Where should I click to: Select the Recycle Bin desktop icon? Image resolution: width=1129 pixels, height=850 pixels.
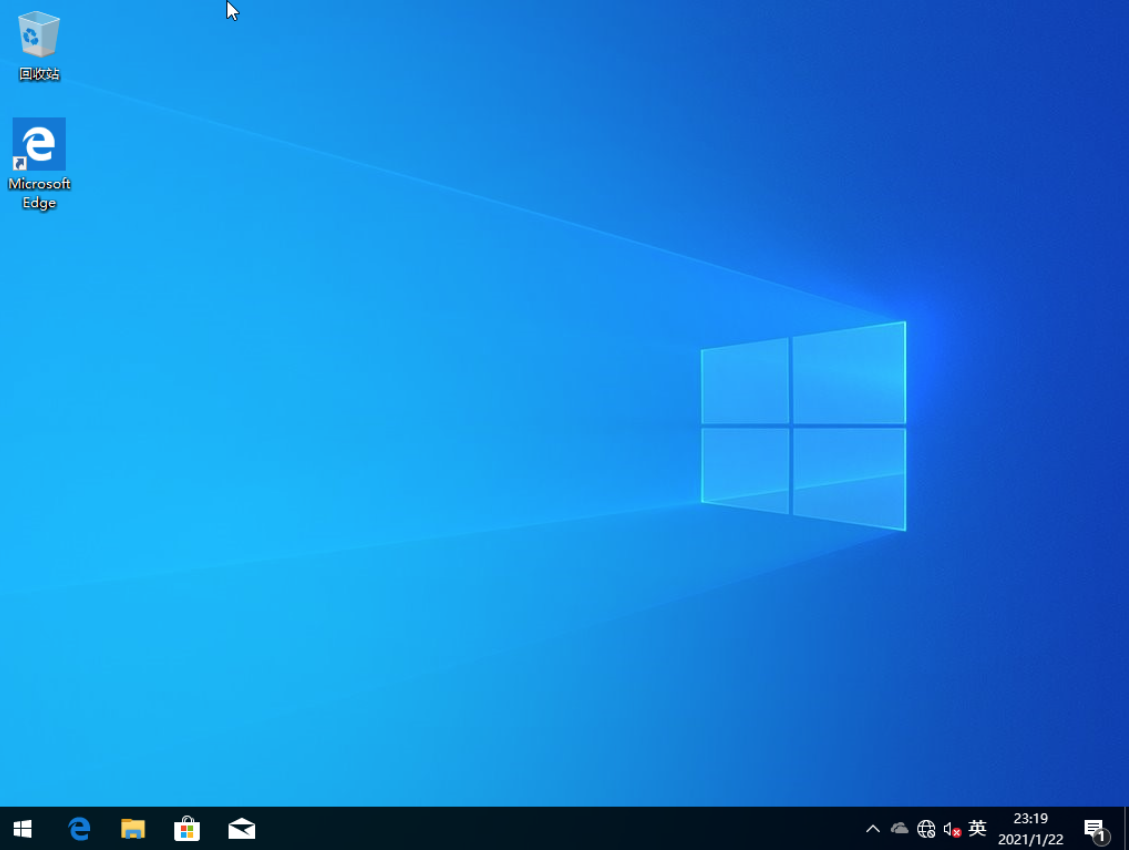(39, 45)
